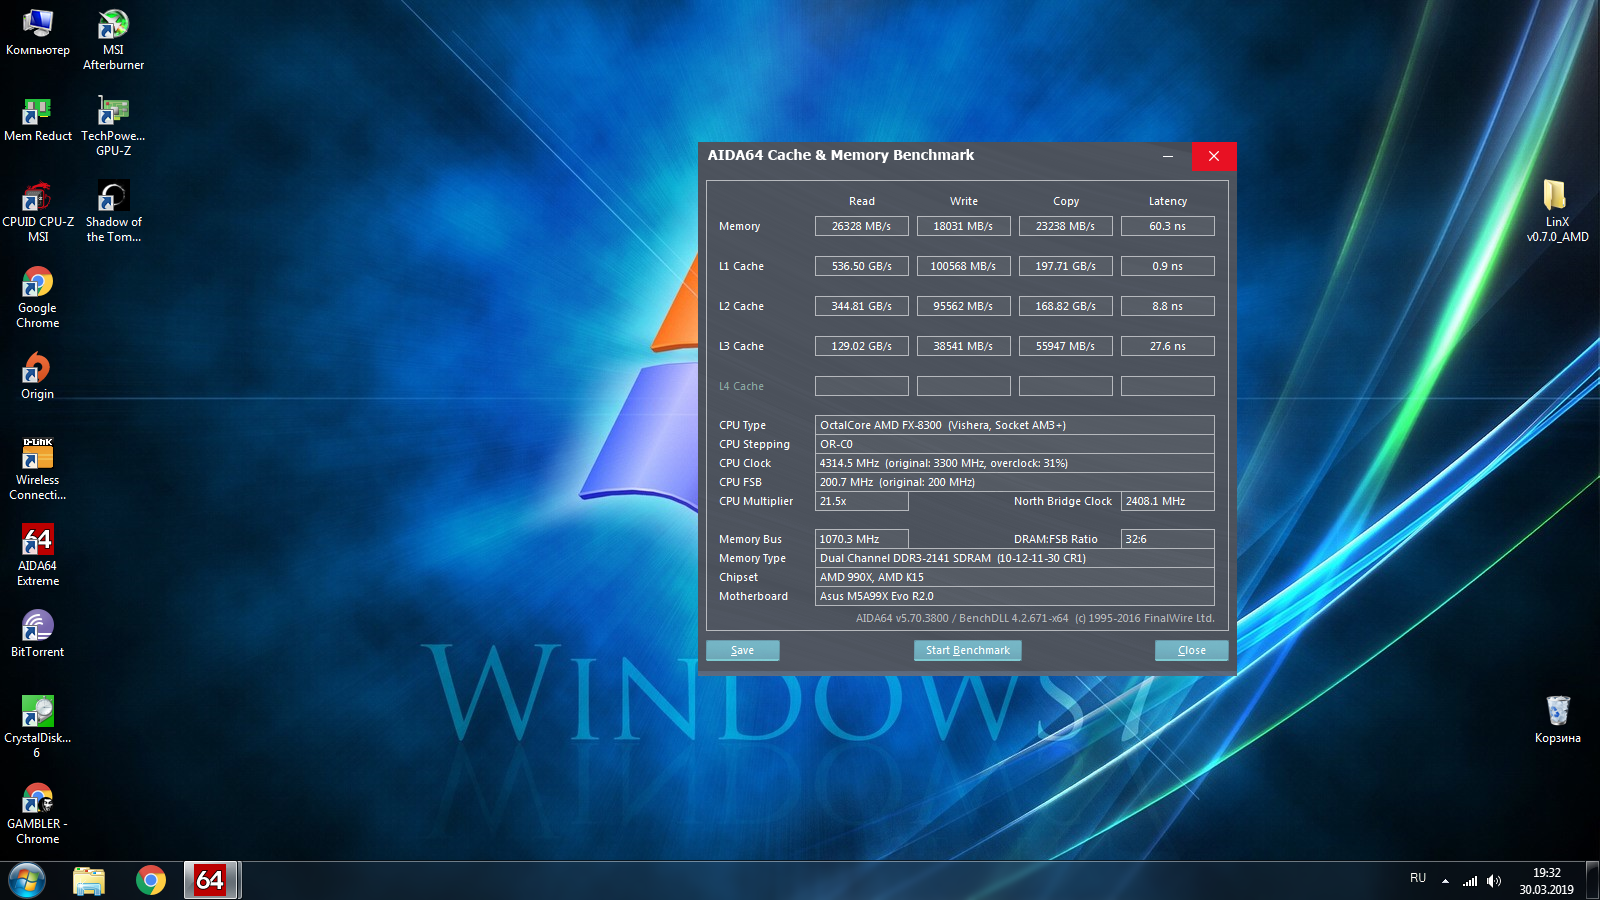Select the LinX v0.7.0_AMD folder

coord(1557,212)
